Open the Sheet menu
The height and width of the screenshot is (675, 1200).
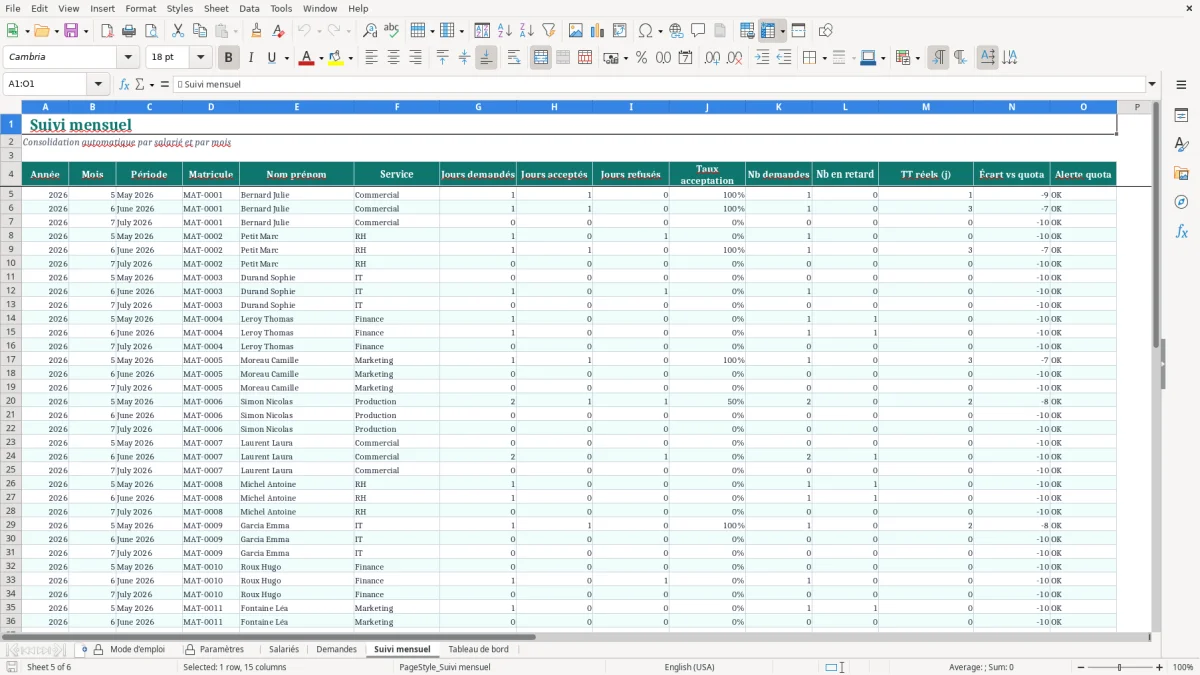click(x=216, y=8)
